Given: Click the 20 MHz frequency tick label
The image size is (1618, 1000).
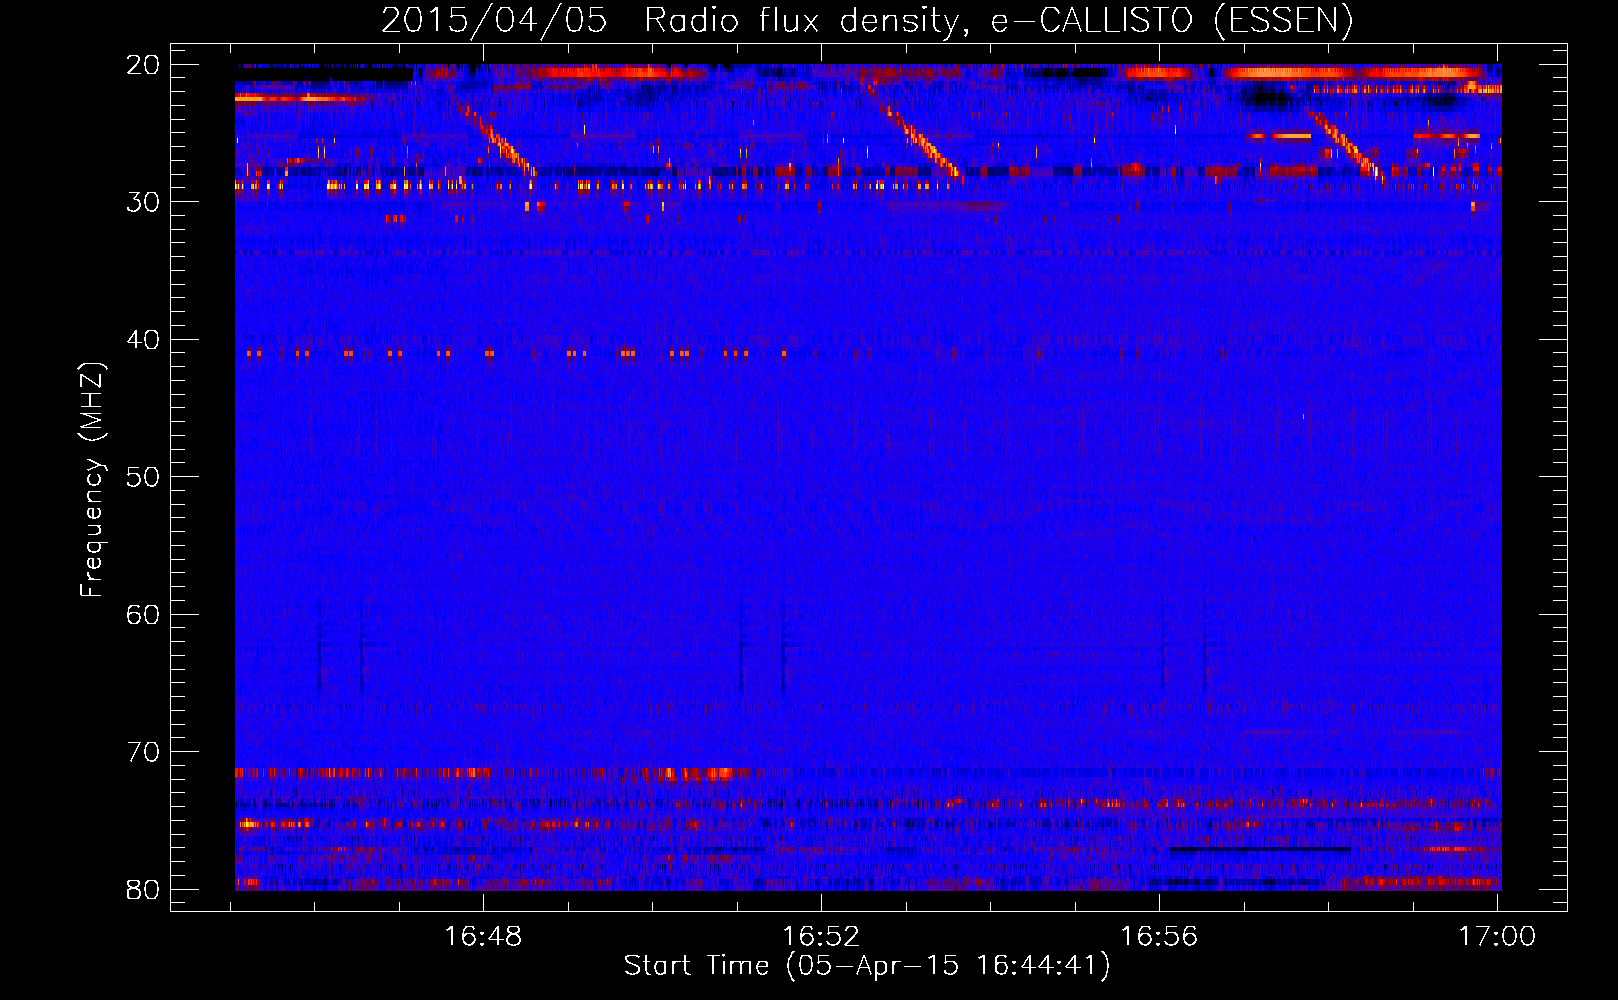Looking at the screenshot, I should click(x=143, y=65).
